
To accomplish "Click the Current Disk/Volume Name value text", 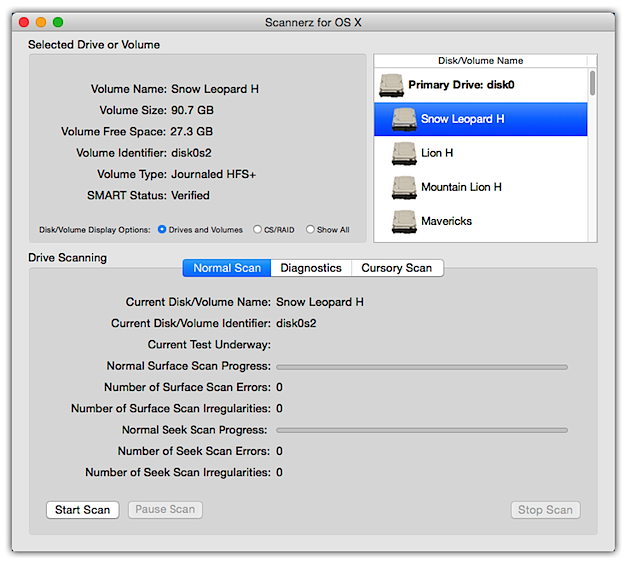I will click(320, 302).
